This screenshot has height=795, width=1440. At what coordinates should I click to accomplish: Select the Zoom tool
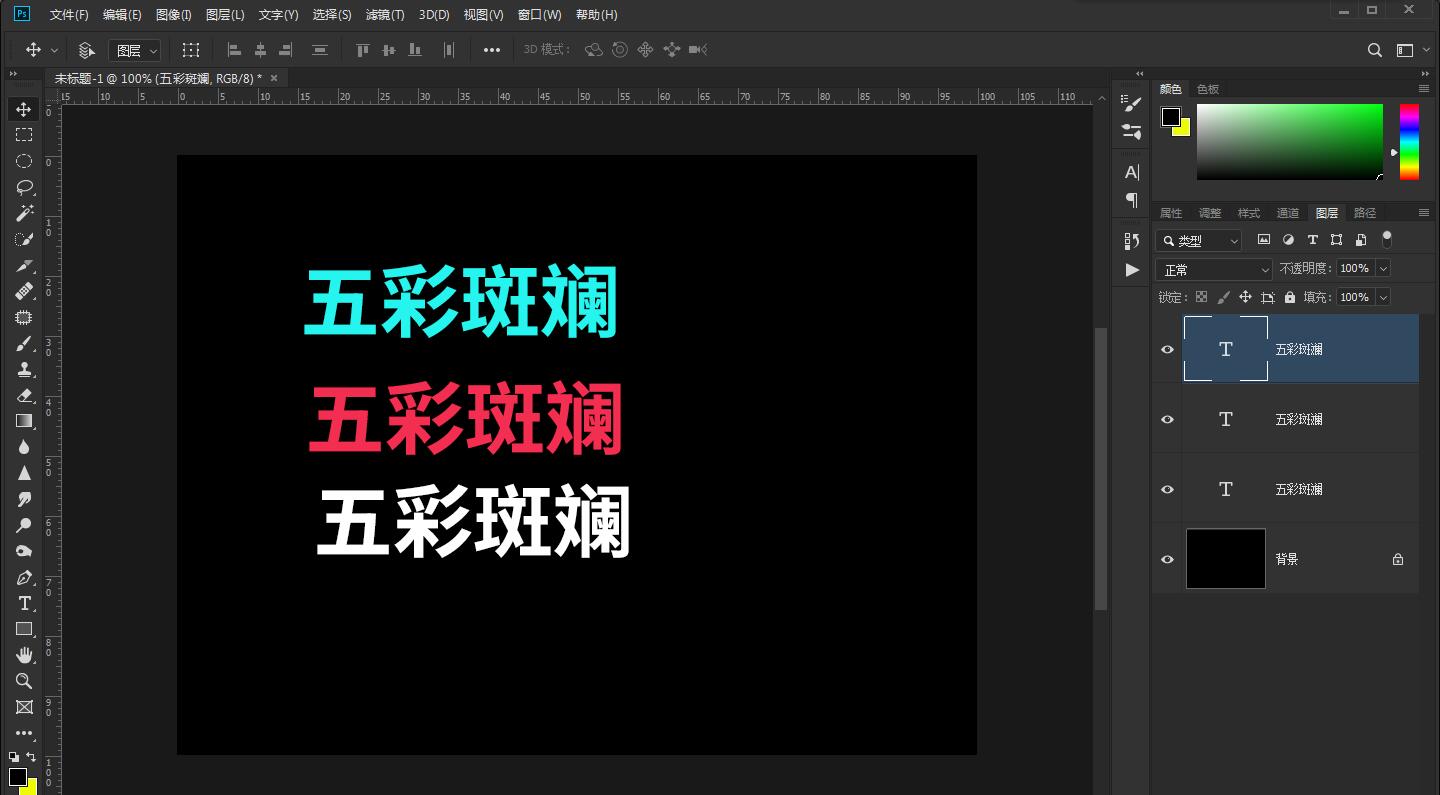[24, 681]
